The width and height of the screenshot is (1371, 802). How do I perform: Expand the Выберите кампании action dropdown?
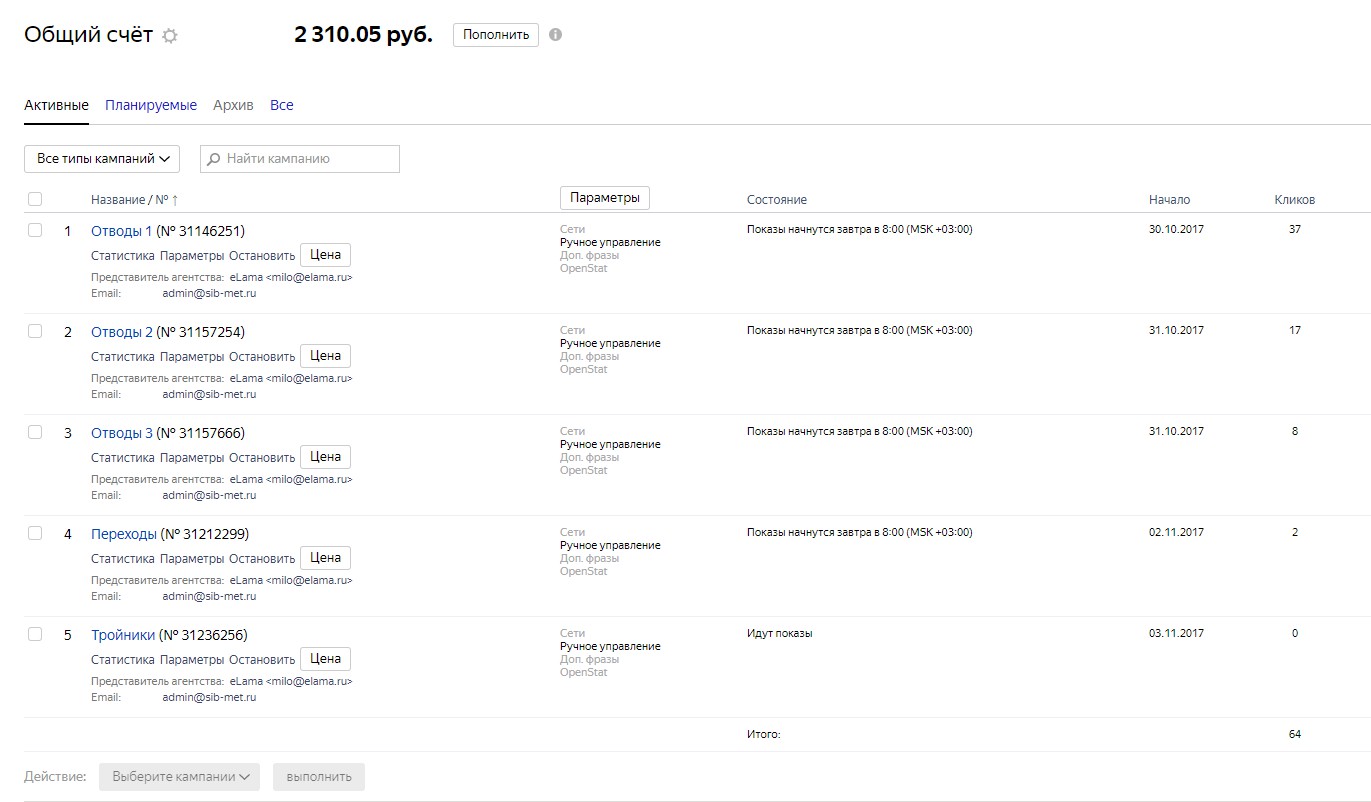179,777
